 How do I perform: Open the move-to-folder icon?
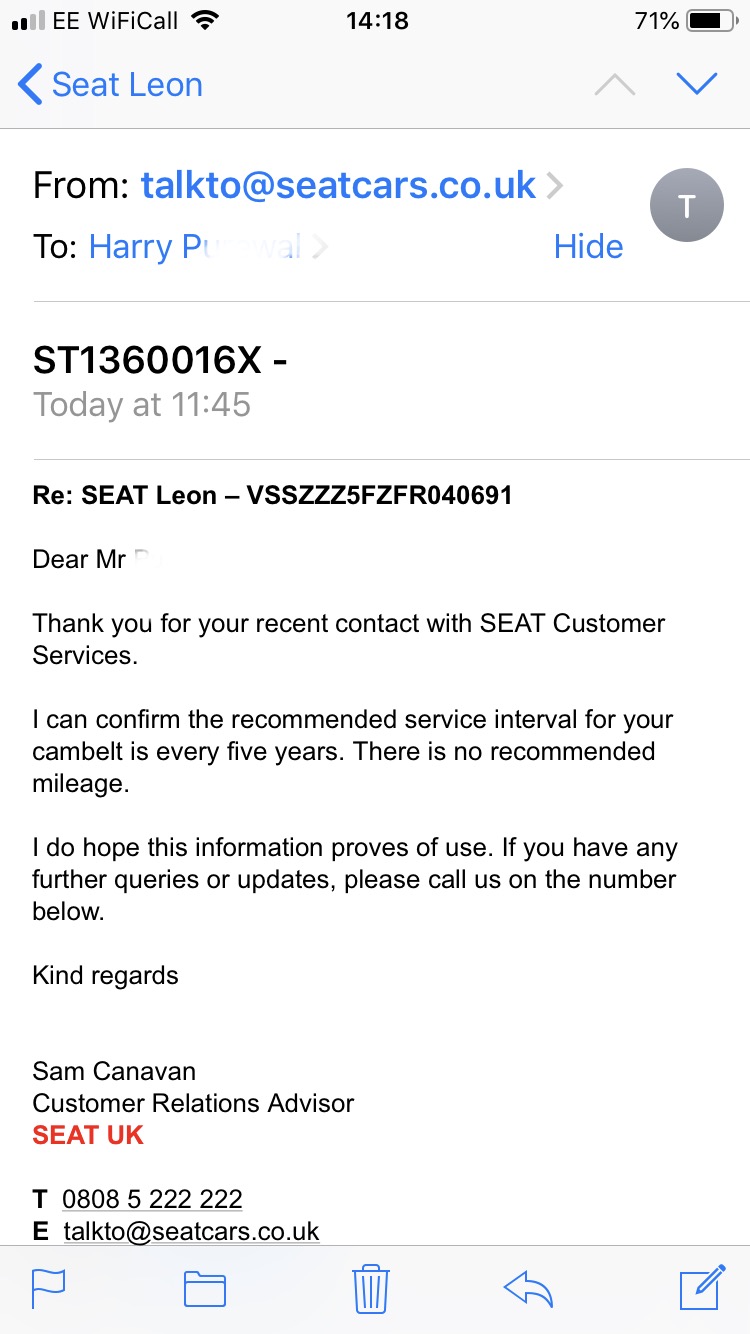(x=205, y=1288)
